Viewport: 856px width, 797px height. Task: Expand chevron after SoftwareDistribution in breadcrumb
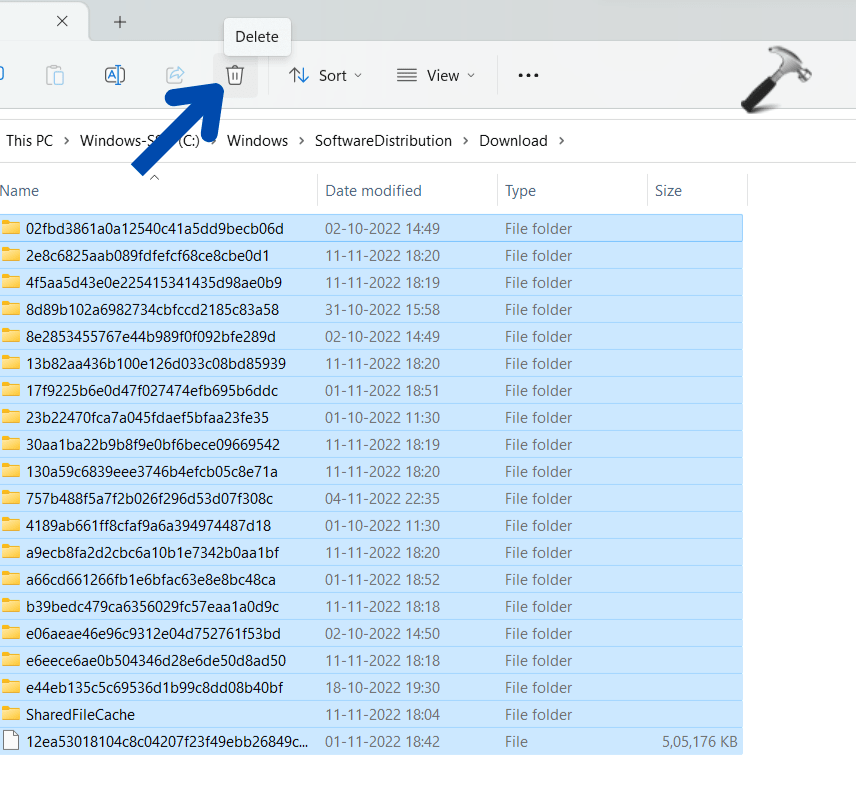(466, 141)
